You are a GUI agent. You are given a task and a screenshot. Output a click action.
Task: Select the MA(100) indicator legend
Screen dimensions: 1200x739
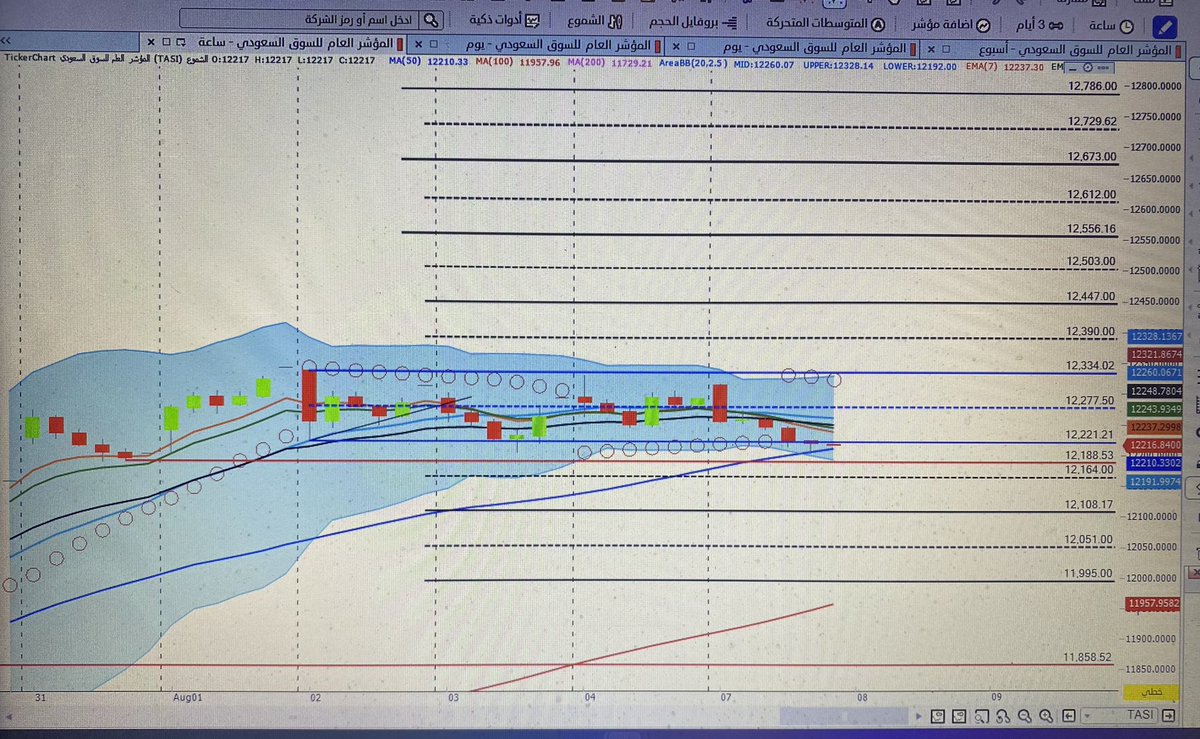pos(519,62)
